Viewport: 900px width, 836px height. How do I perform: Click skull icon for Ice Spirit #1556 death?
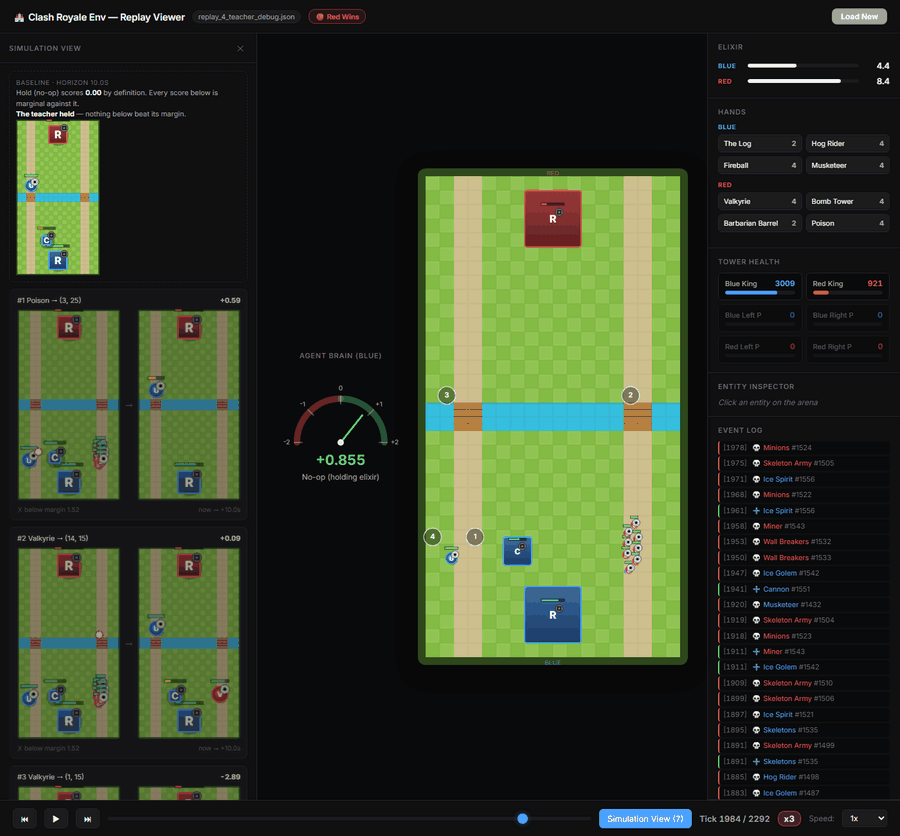click(x=757, y=479)
